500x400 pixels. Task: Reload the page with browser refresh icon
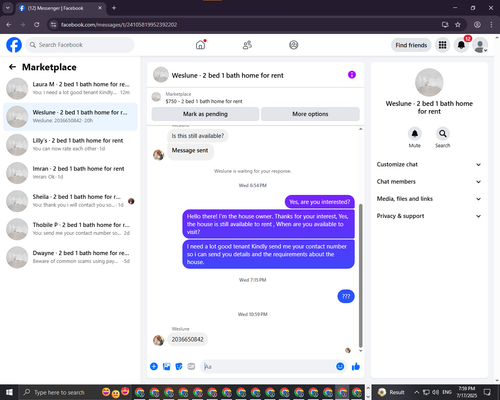(x=37, y=25)
